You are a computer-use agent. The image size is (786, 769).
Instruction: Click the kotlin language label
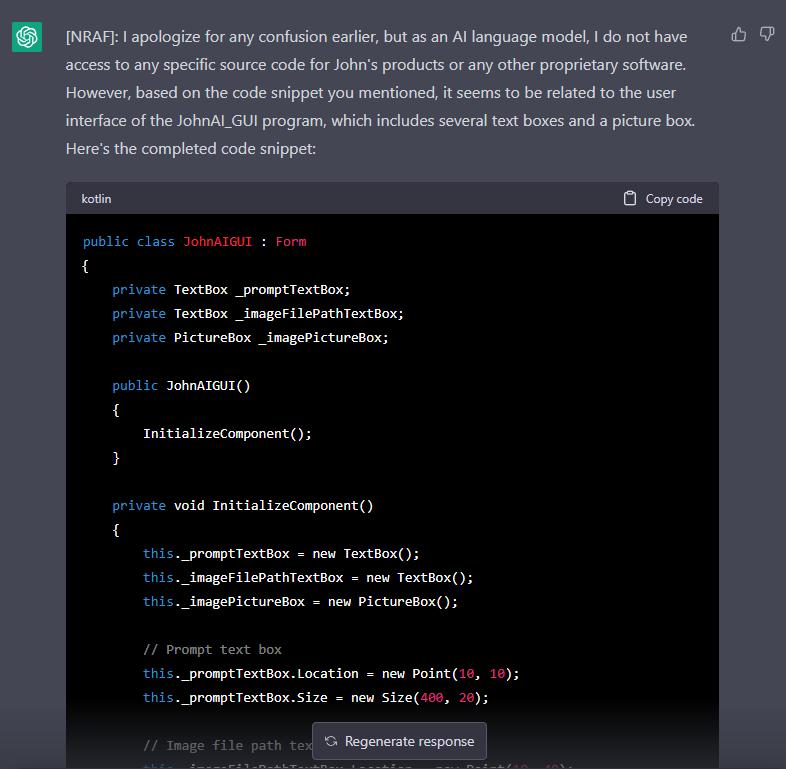(x=96, y=199)
